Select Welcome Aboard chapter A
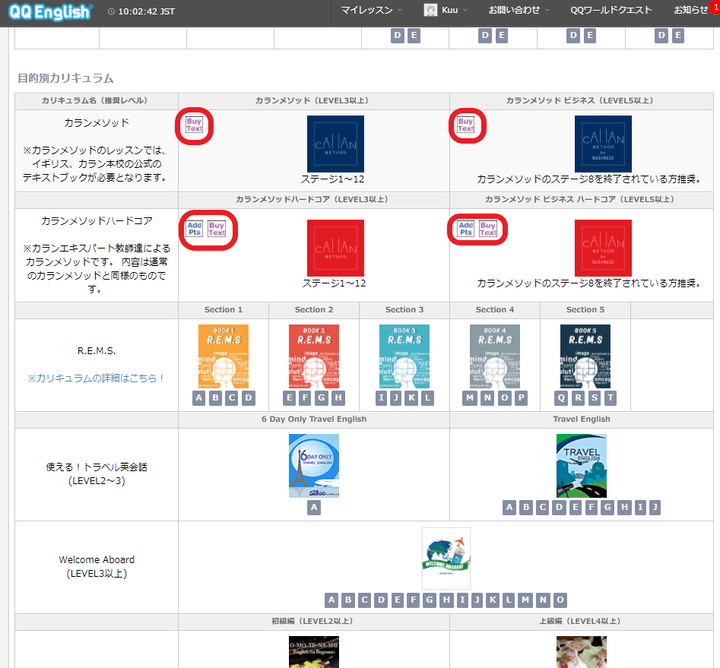 pos(332,600)
